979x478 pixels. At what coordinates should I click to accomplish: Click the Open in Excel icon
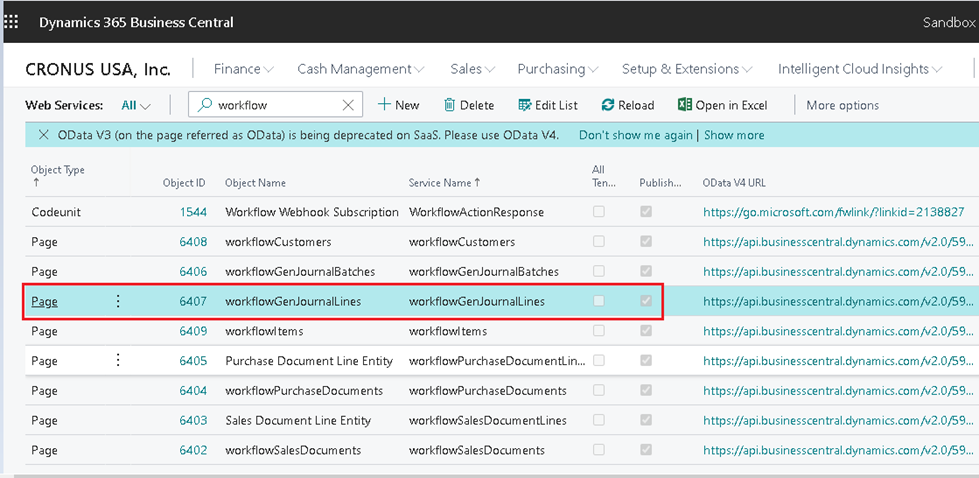(684, 105)
